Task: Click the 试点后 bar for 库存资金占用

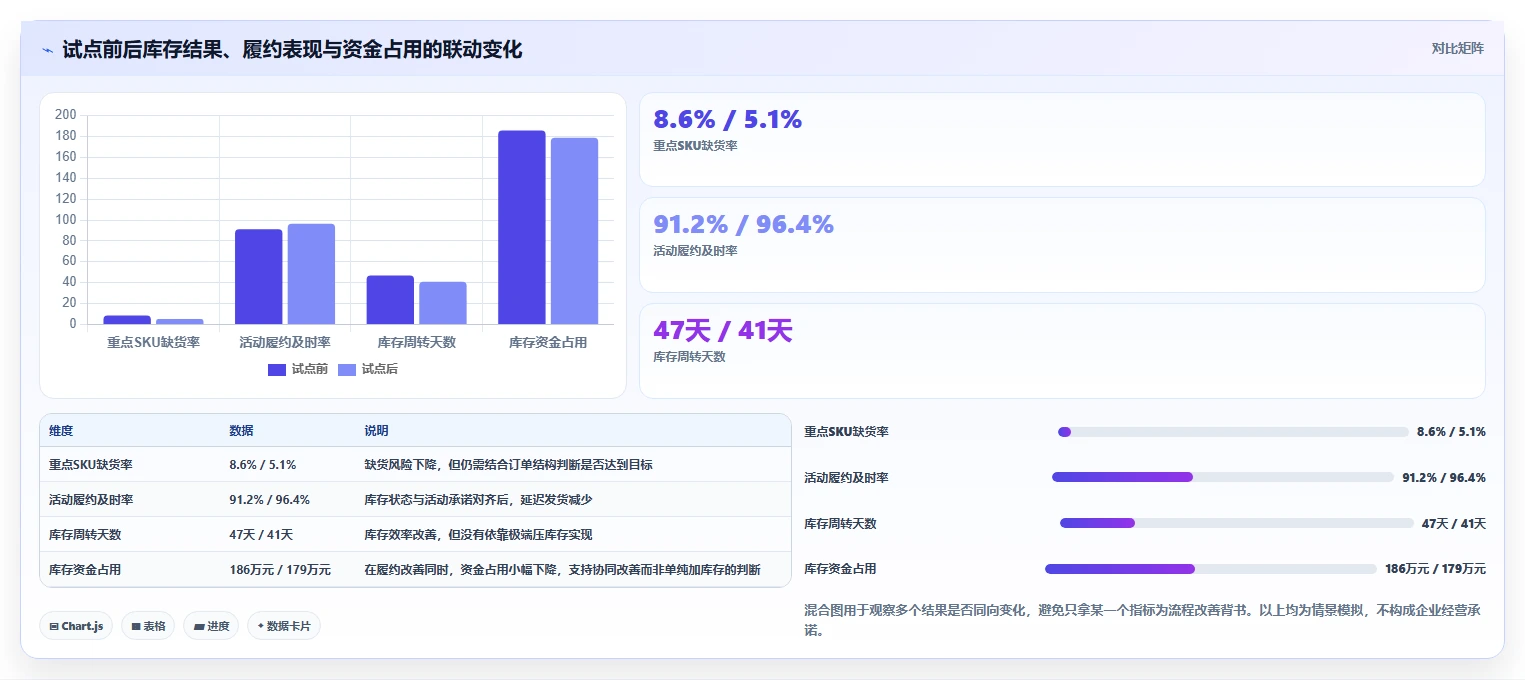Action: tap(574, 231)
